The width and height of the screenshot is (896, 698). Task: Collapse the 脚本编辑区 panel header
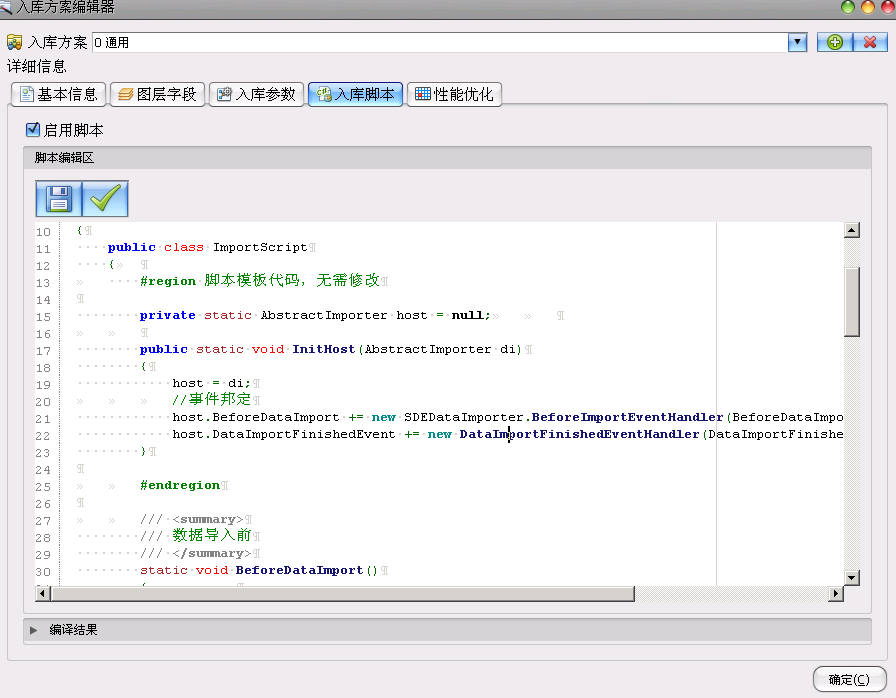447,158
